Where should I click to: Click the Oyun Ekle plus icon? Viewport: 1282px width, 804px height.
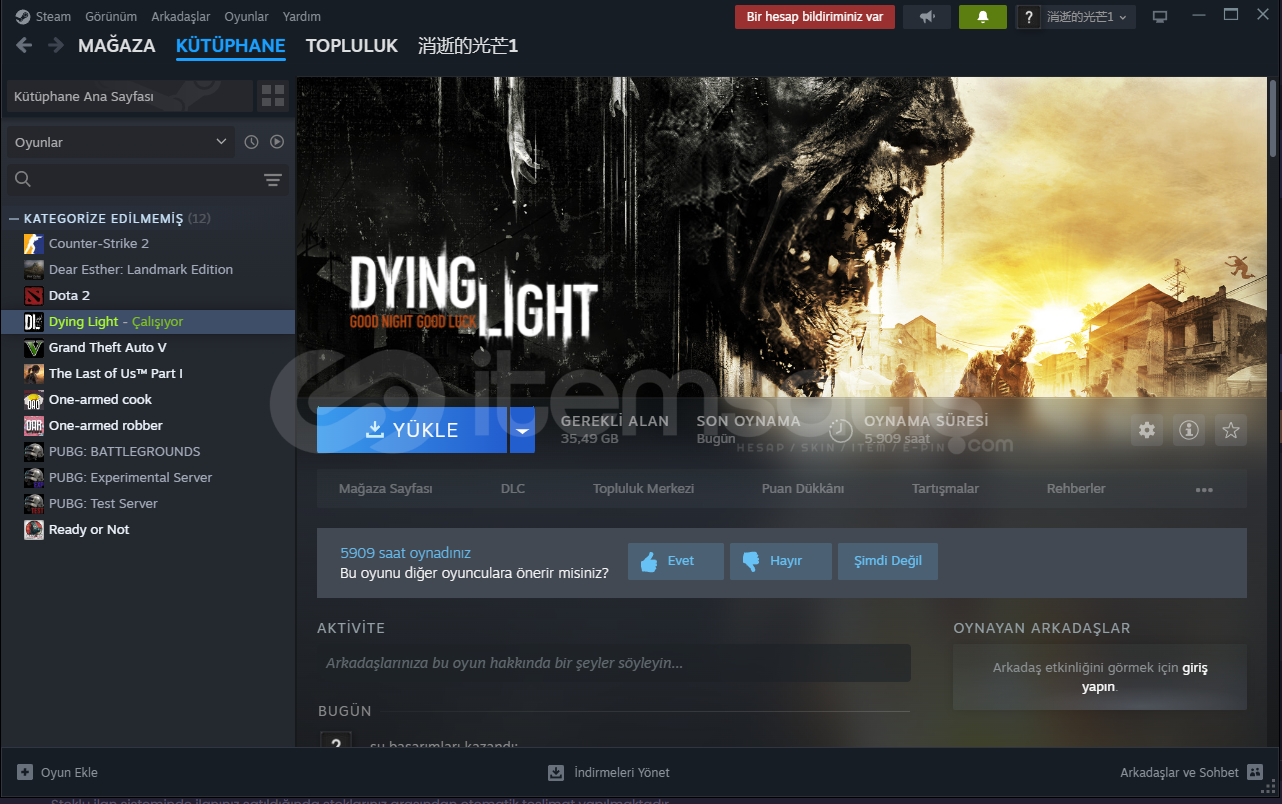click(25, 772)
